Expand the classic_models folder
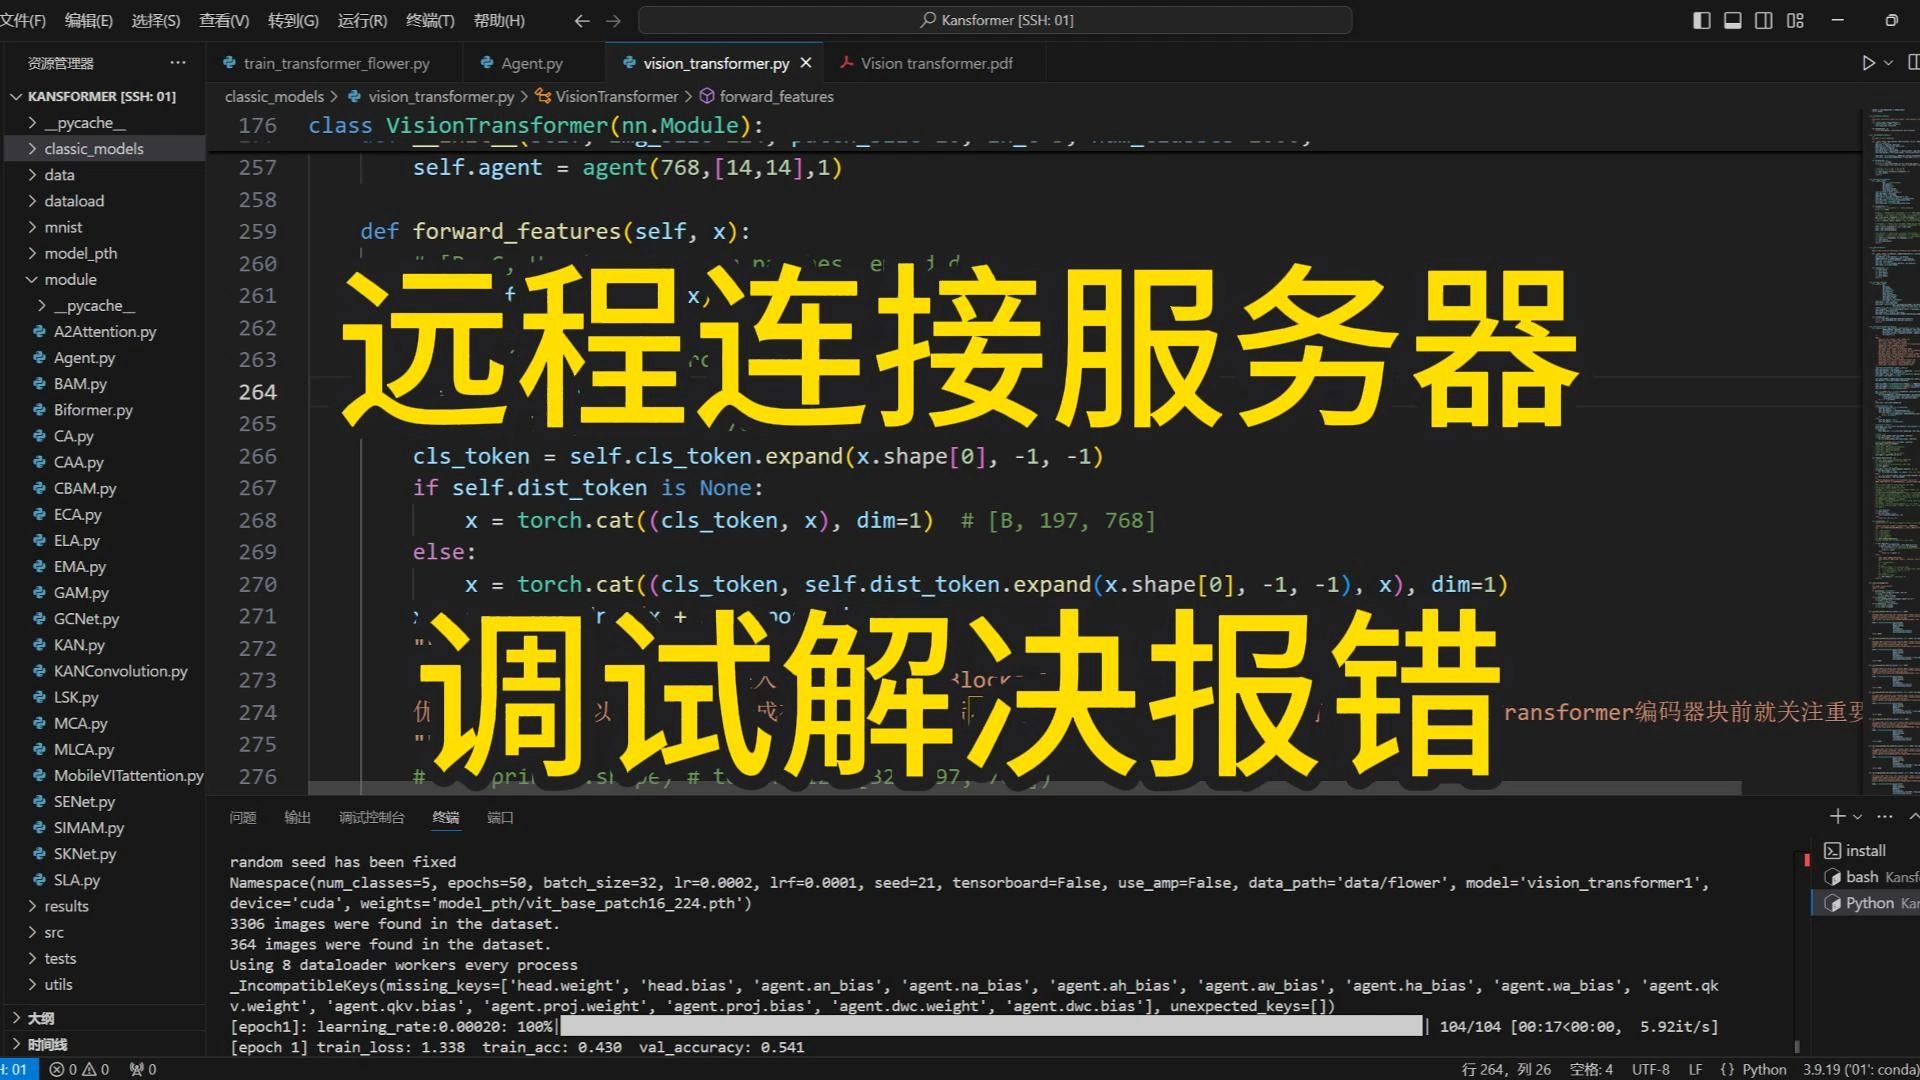The width and height of the screenshot is (1920, 1080). [x=103, y=148]
